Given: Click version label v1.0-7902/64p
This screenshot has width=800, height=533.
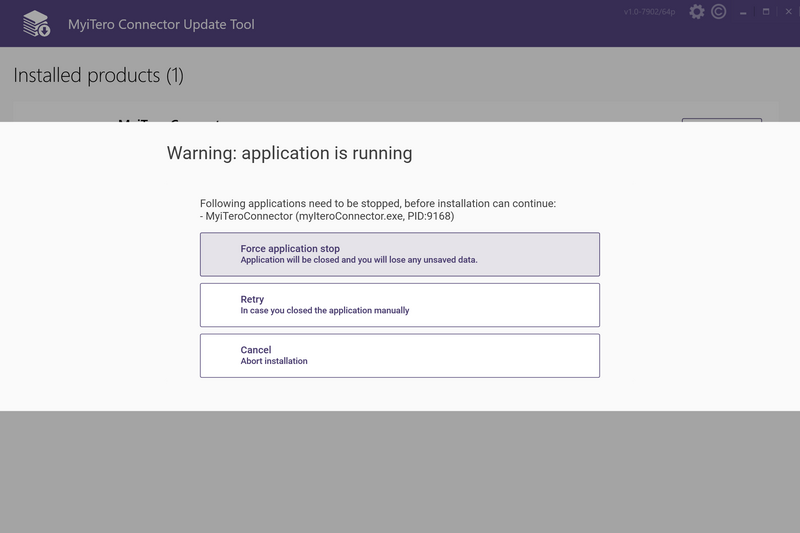Looking at the screenshot, I should (x=649, y=12).
